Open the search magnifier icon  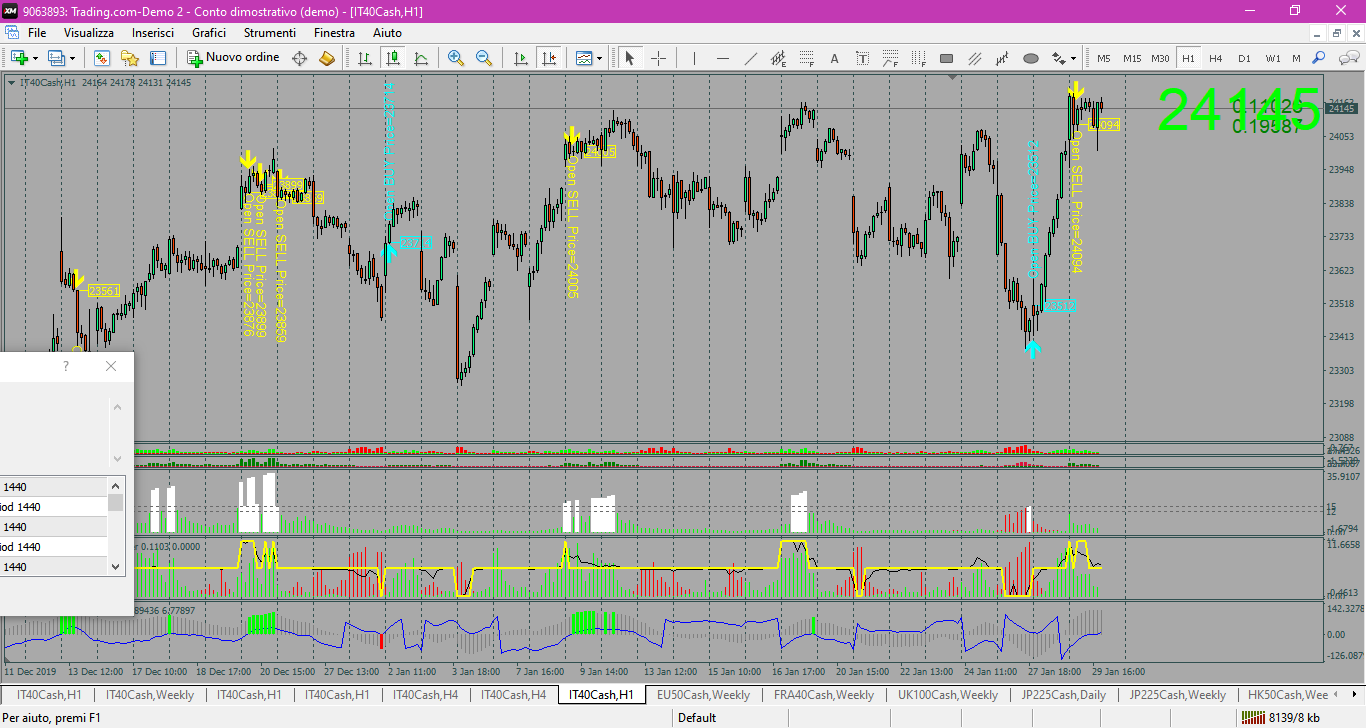(x=1319, y=58)
